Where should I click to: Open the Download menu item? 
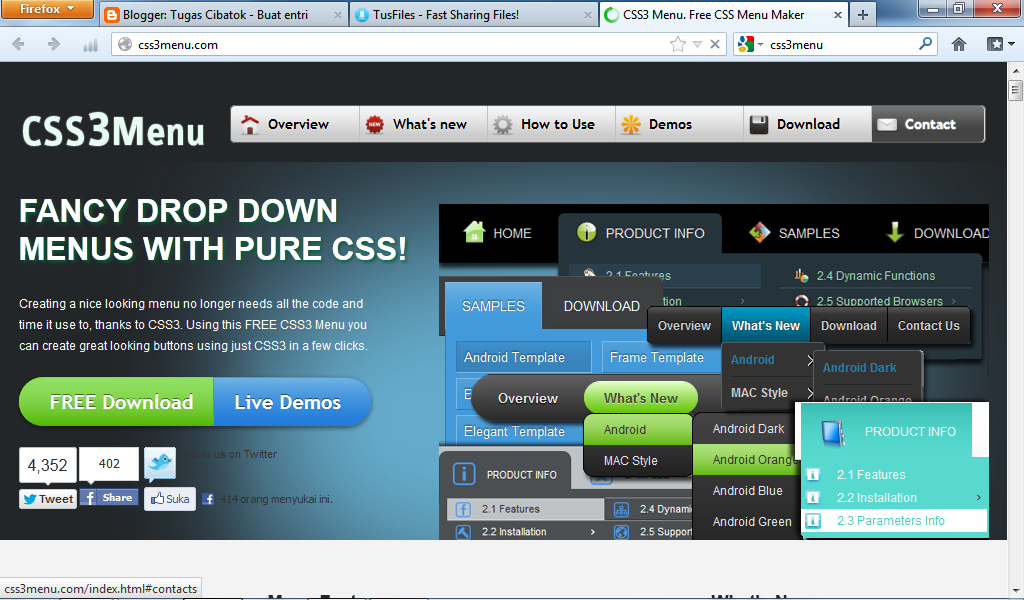807,124
